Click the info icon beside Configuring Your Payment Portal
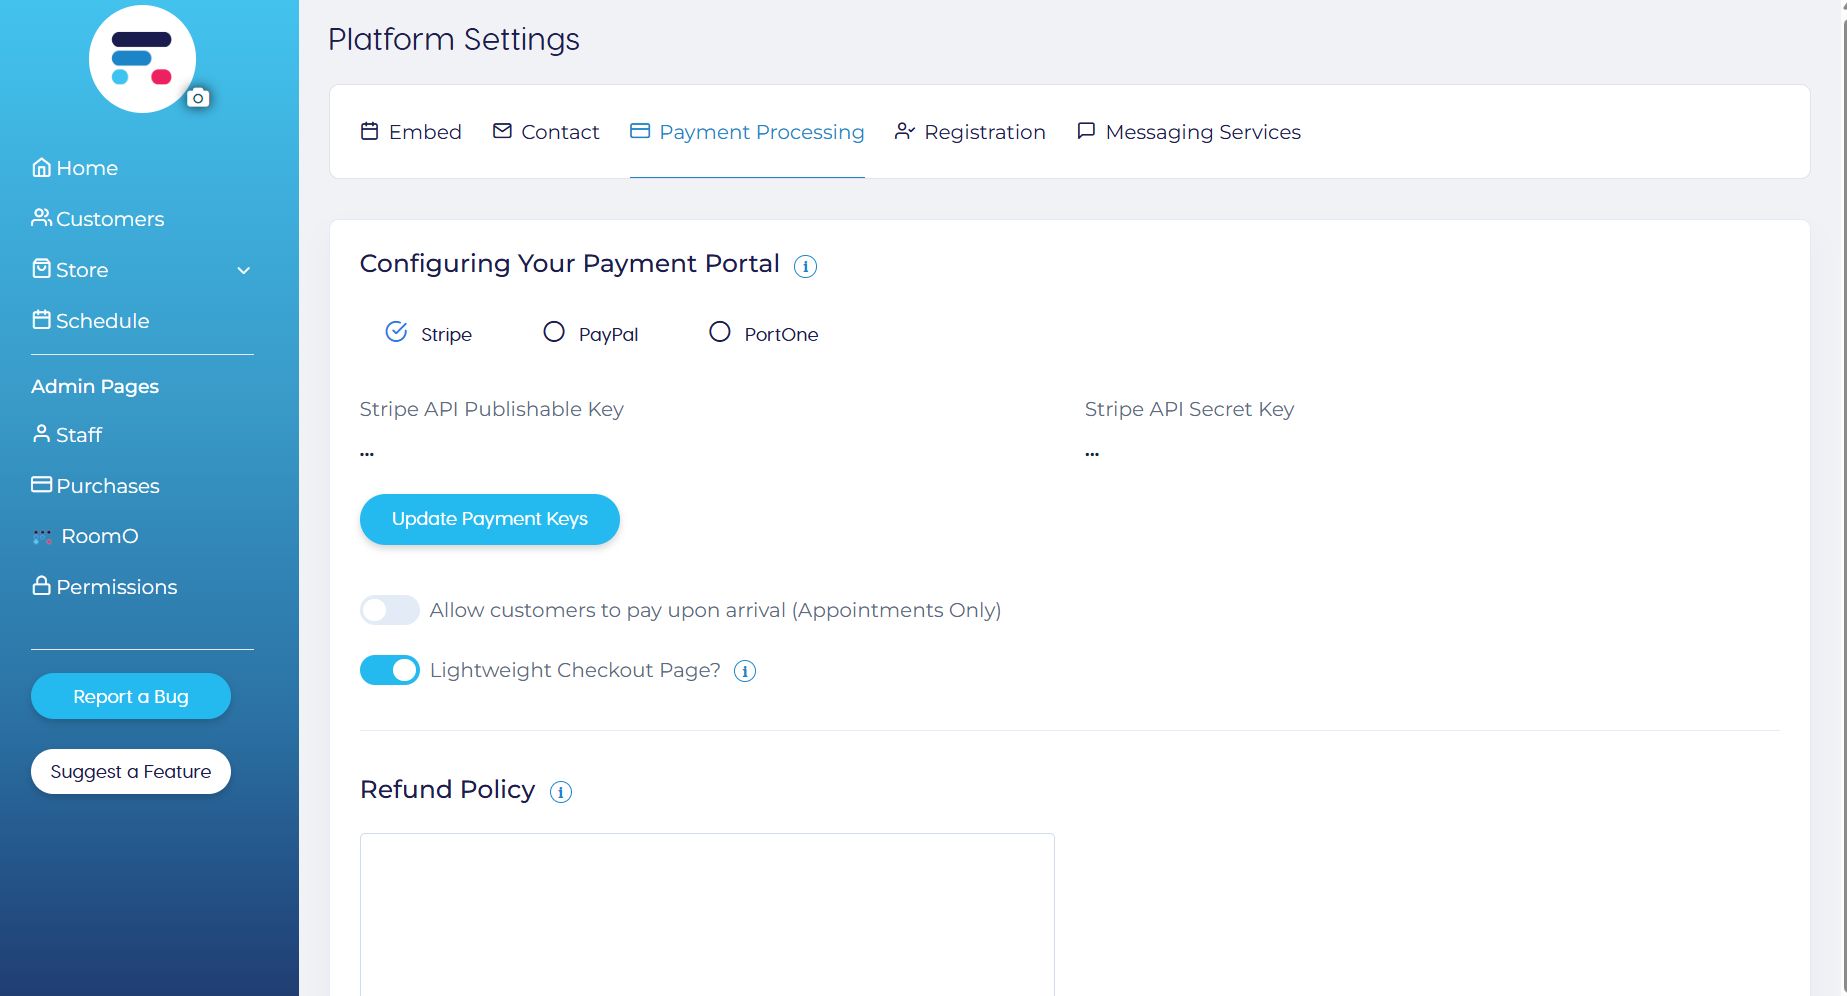Viewport: 1847px width, 996px height. (805, 266)
